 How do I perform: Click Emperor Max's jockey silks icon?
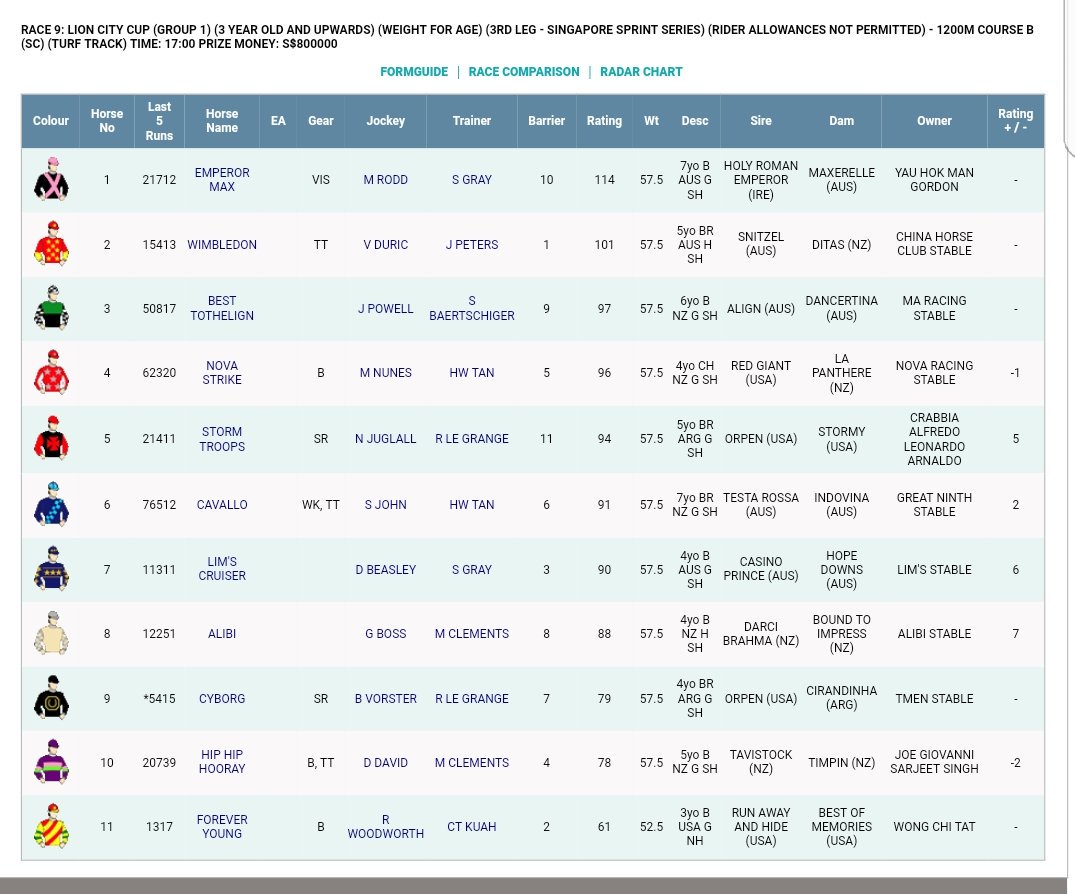(x=51, y=180)
